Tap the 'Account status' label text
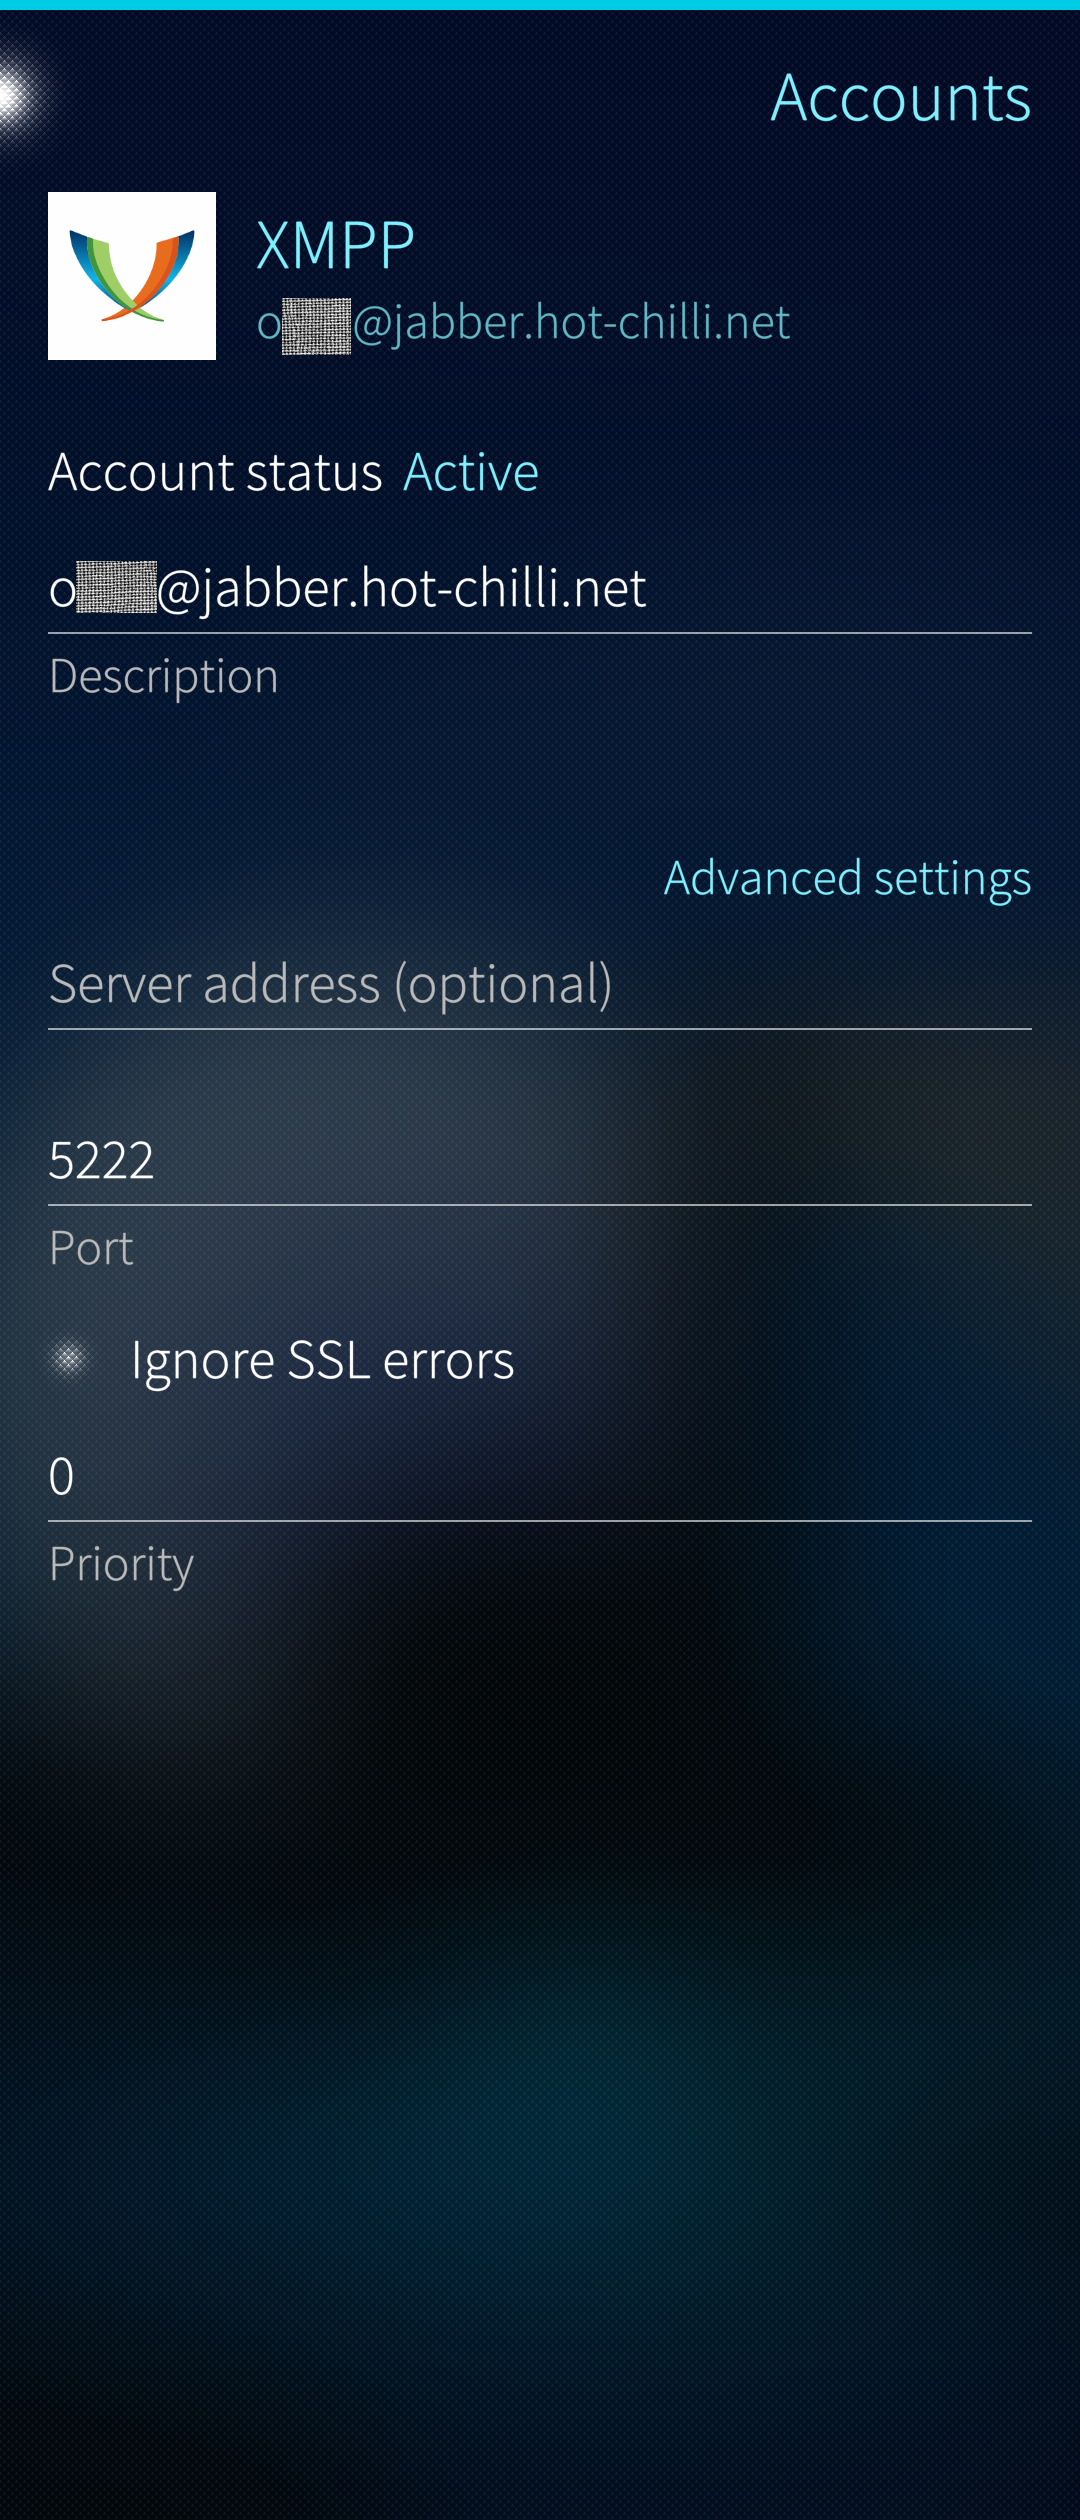Viewport: 1080px width, 2520px height. pyautogui.click(x=215, y=472)
